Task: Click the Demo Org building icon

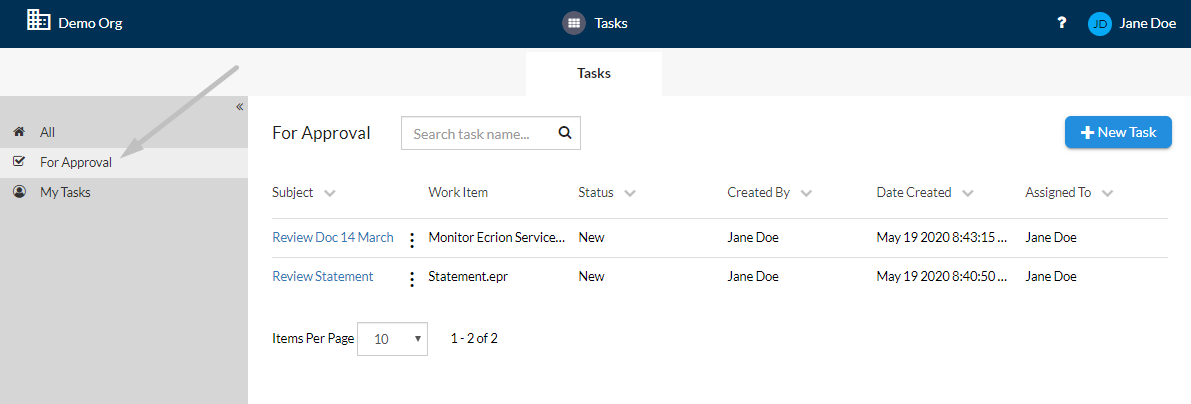Action: (38, 21)
